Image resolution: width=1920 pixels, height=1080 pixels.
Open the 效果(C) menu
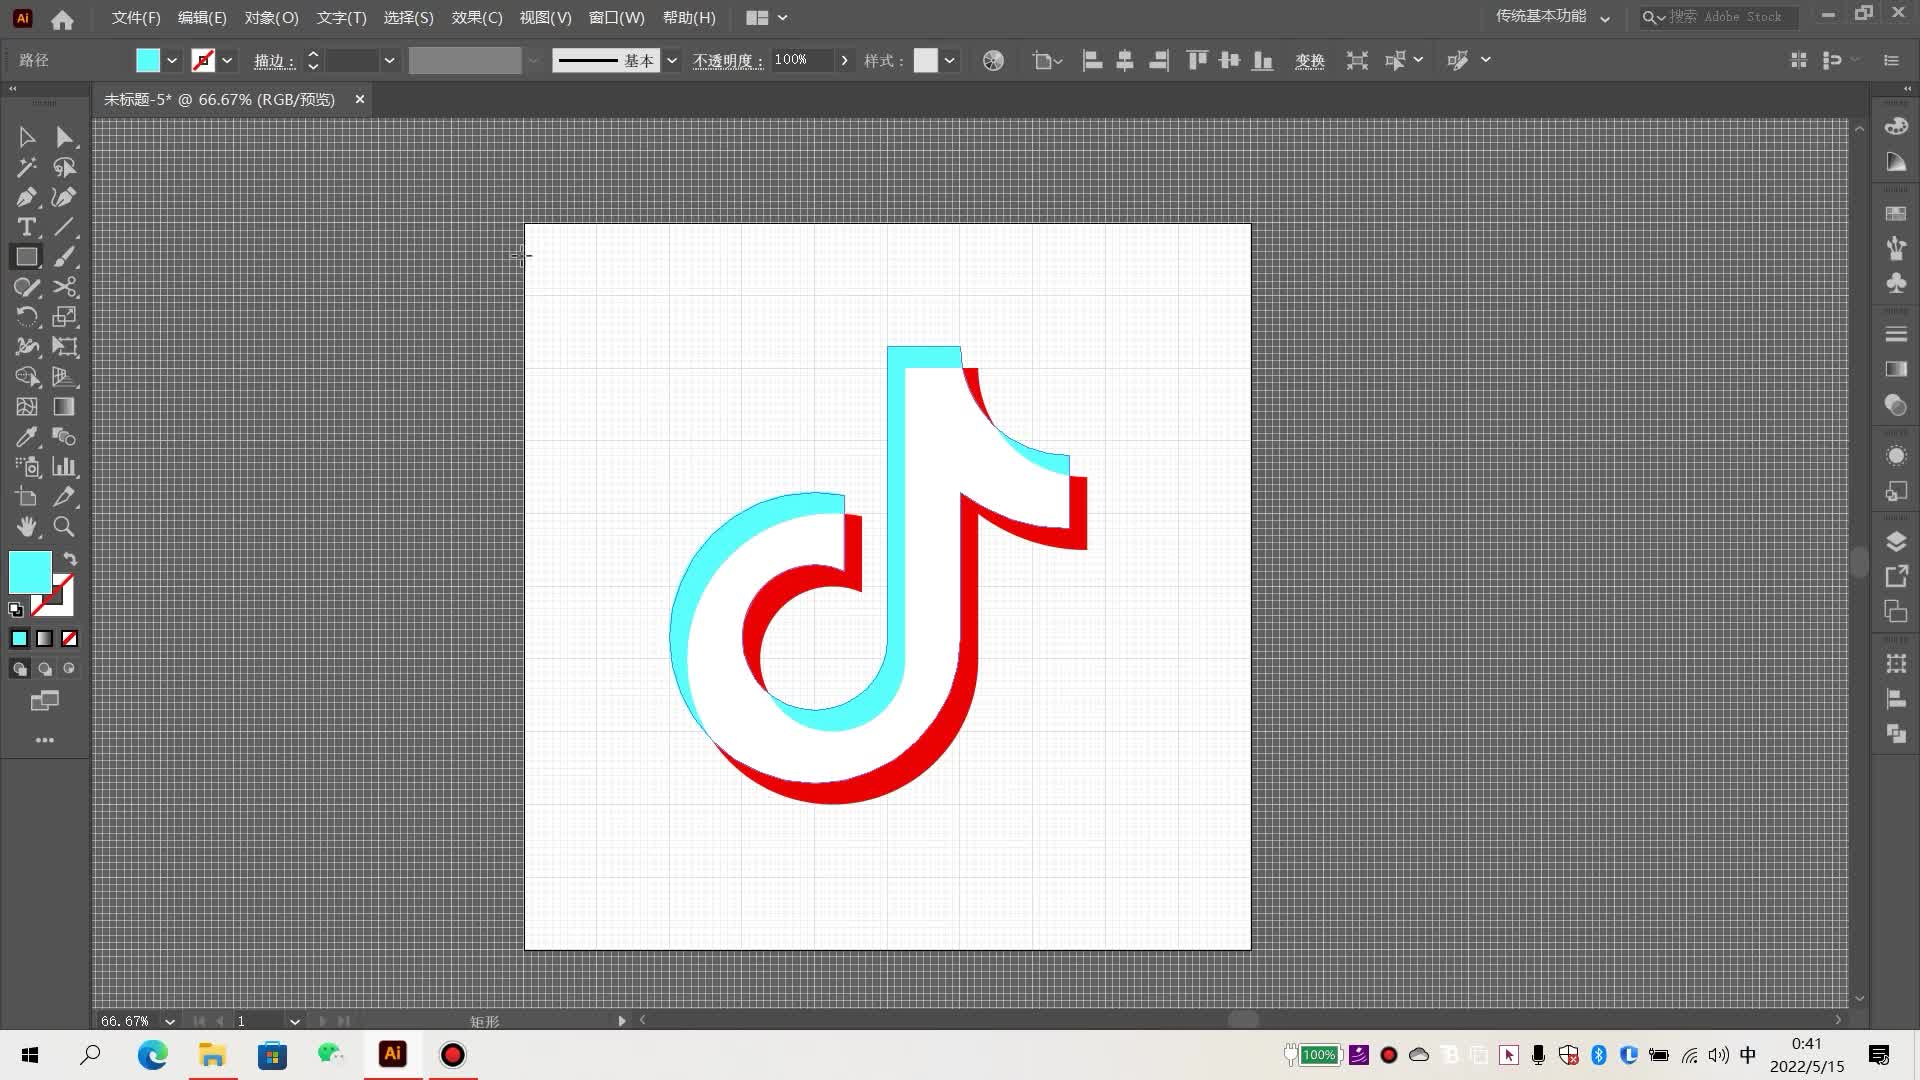pyautogui.click(x=476, y=18)
